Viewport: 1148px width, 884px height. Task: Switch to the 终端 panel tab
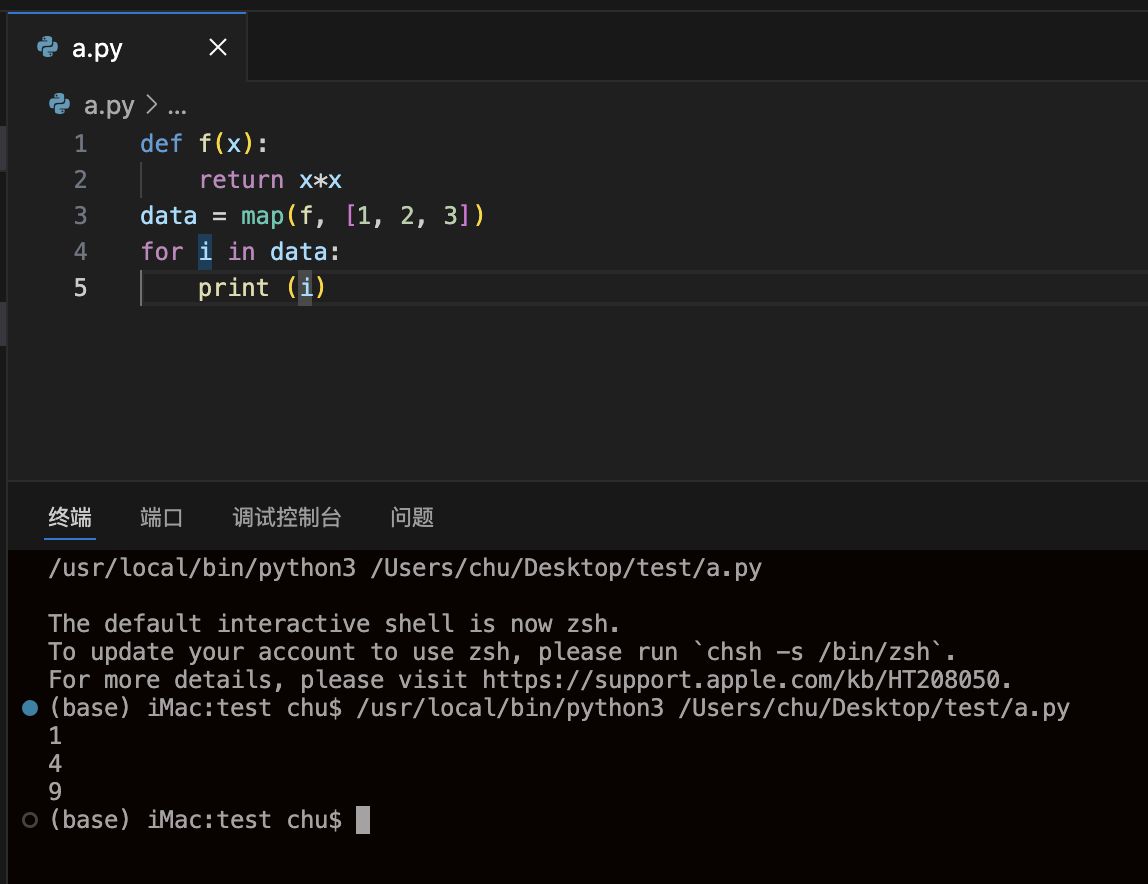coord(70,517)
